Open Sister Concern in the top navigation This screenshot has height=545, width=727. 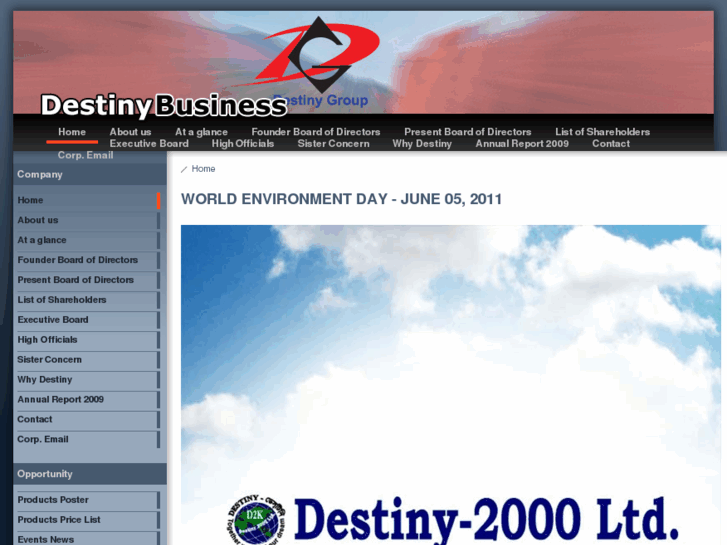pos(333,143)
